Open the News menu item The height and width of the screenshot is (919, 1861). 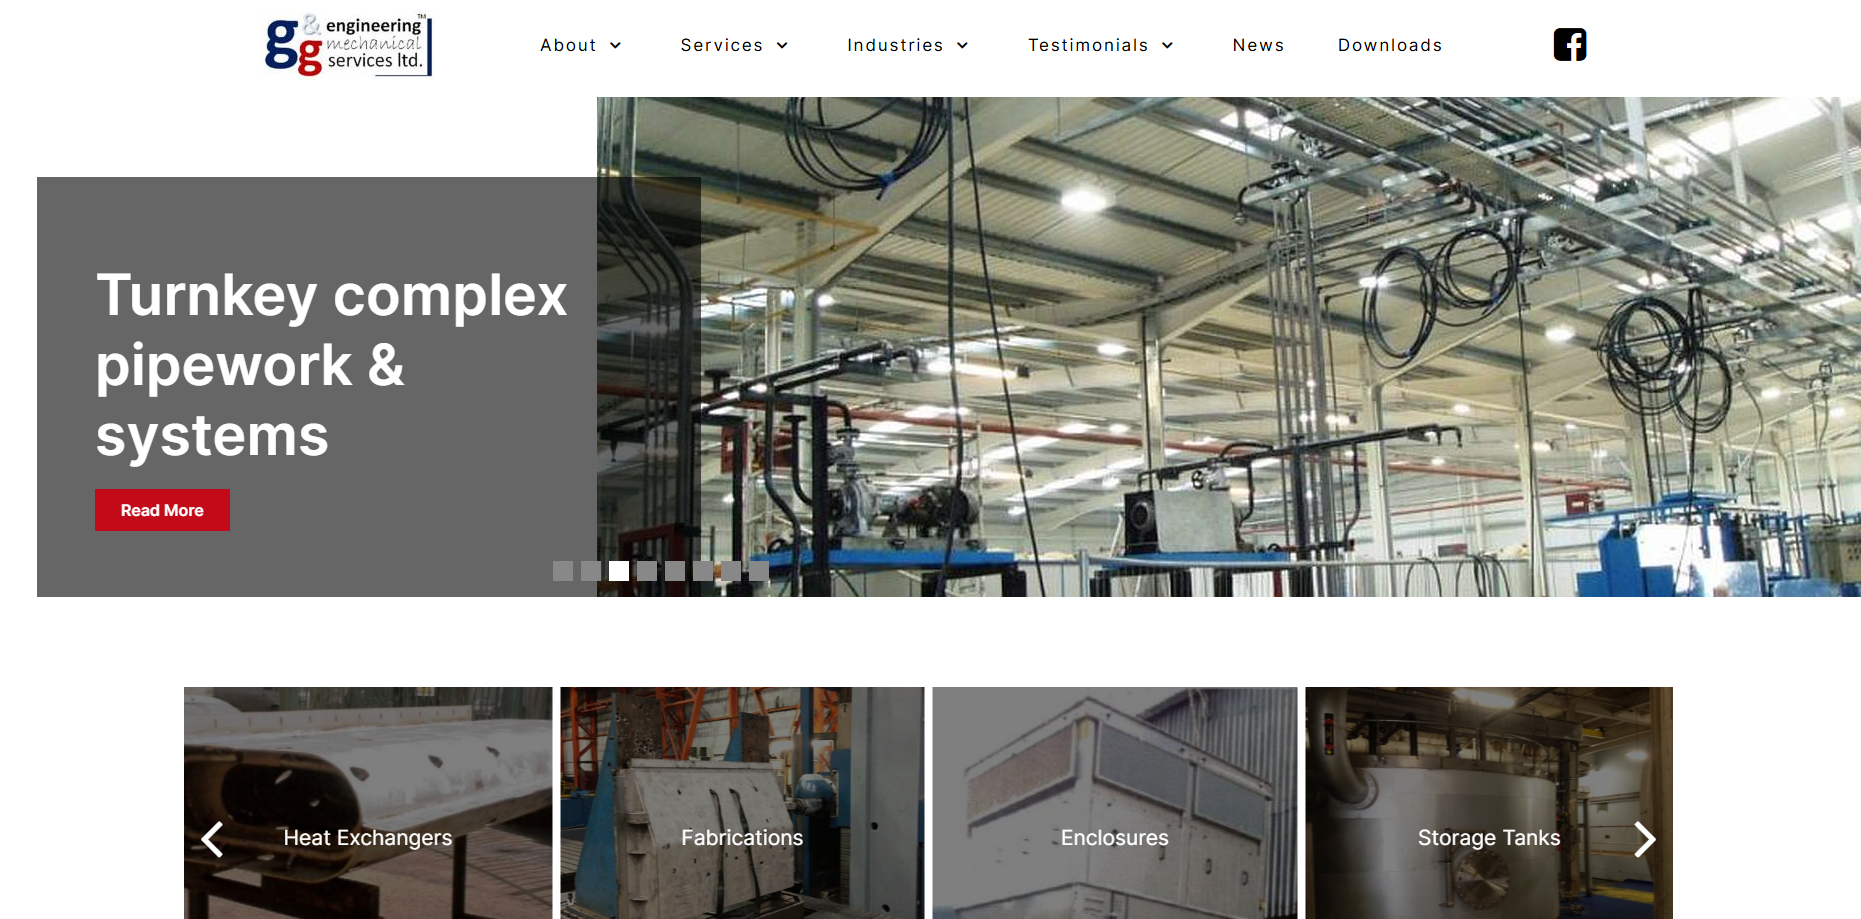coord(1258,45)
